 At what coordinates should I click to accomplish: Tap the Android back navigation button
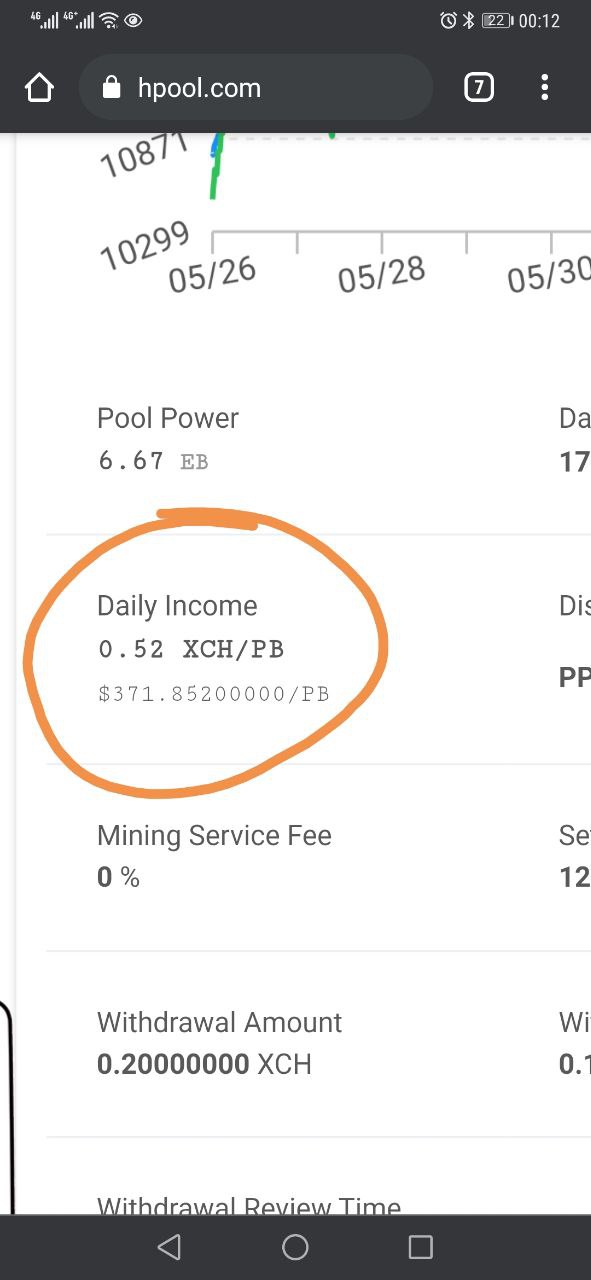[170, 1246]
